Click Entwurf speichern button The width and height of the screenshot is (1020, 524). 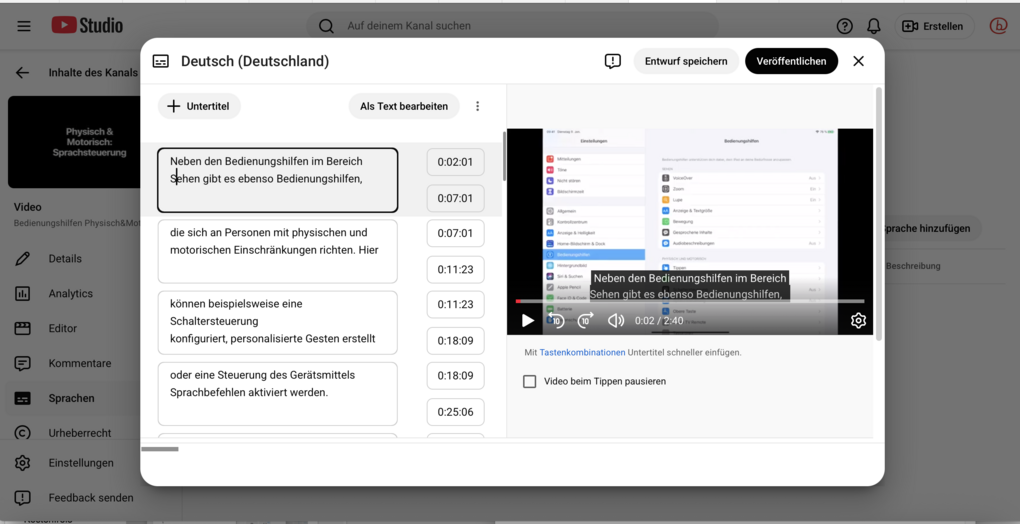686,61
